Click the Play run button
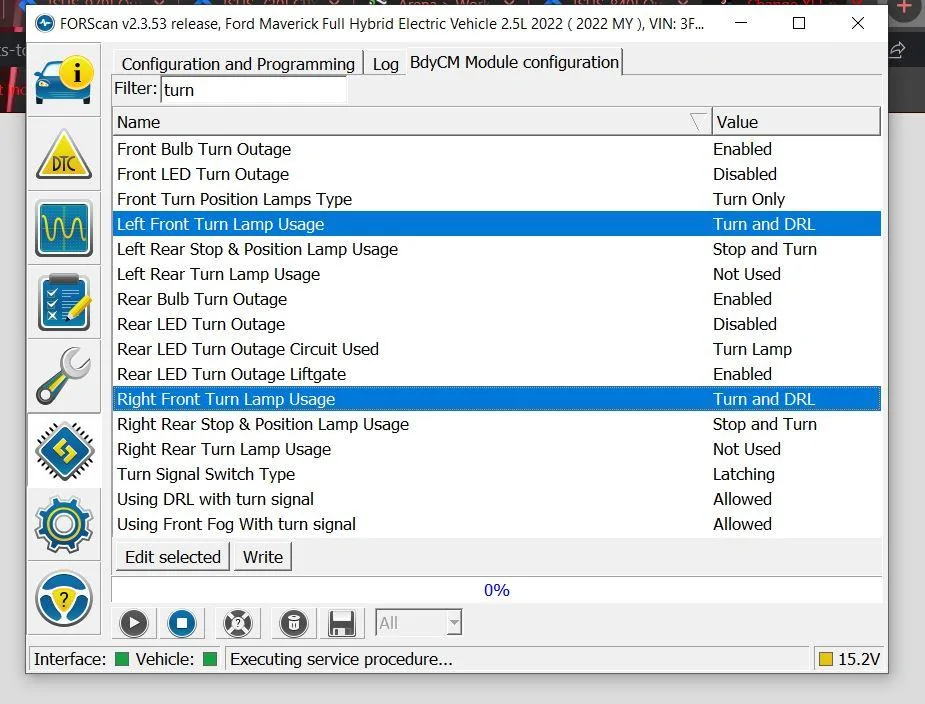This screenshot has height=704, width=925. point(134,623)
